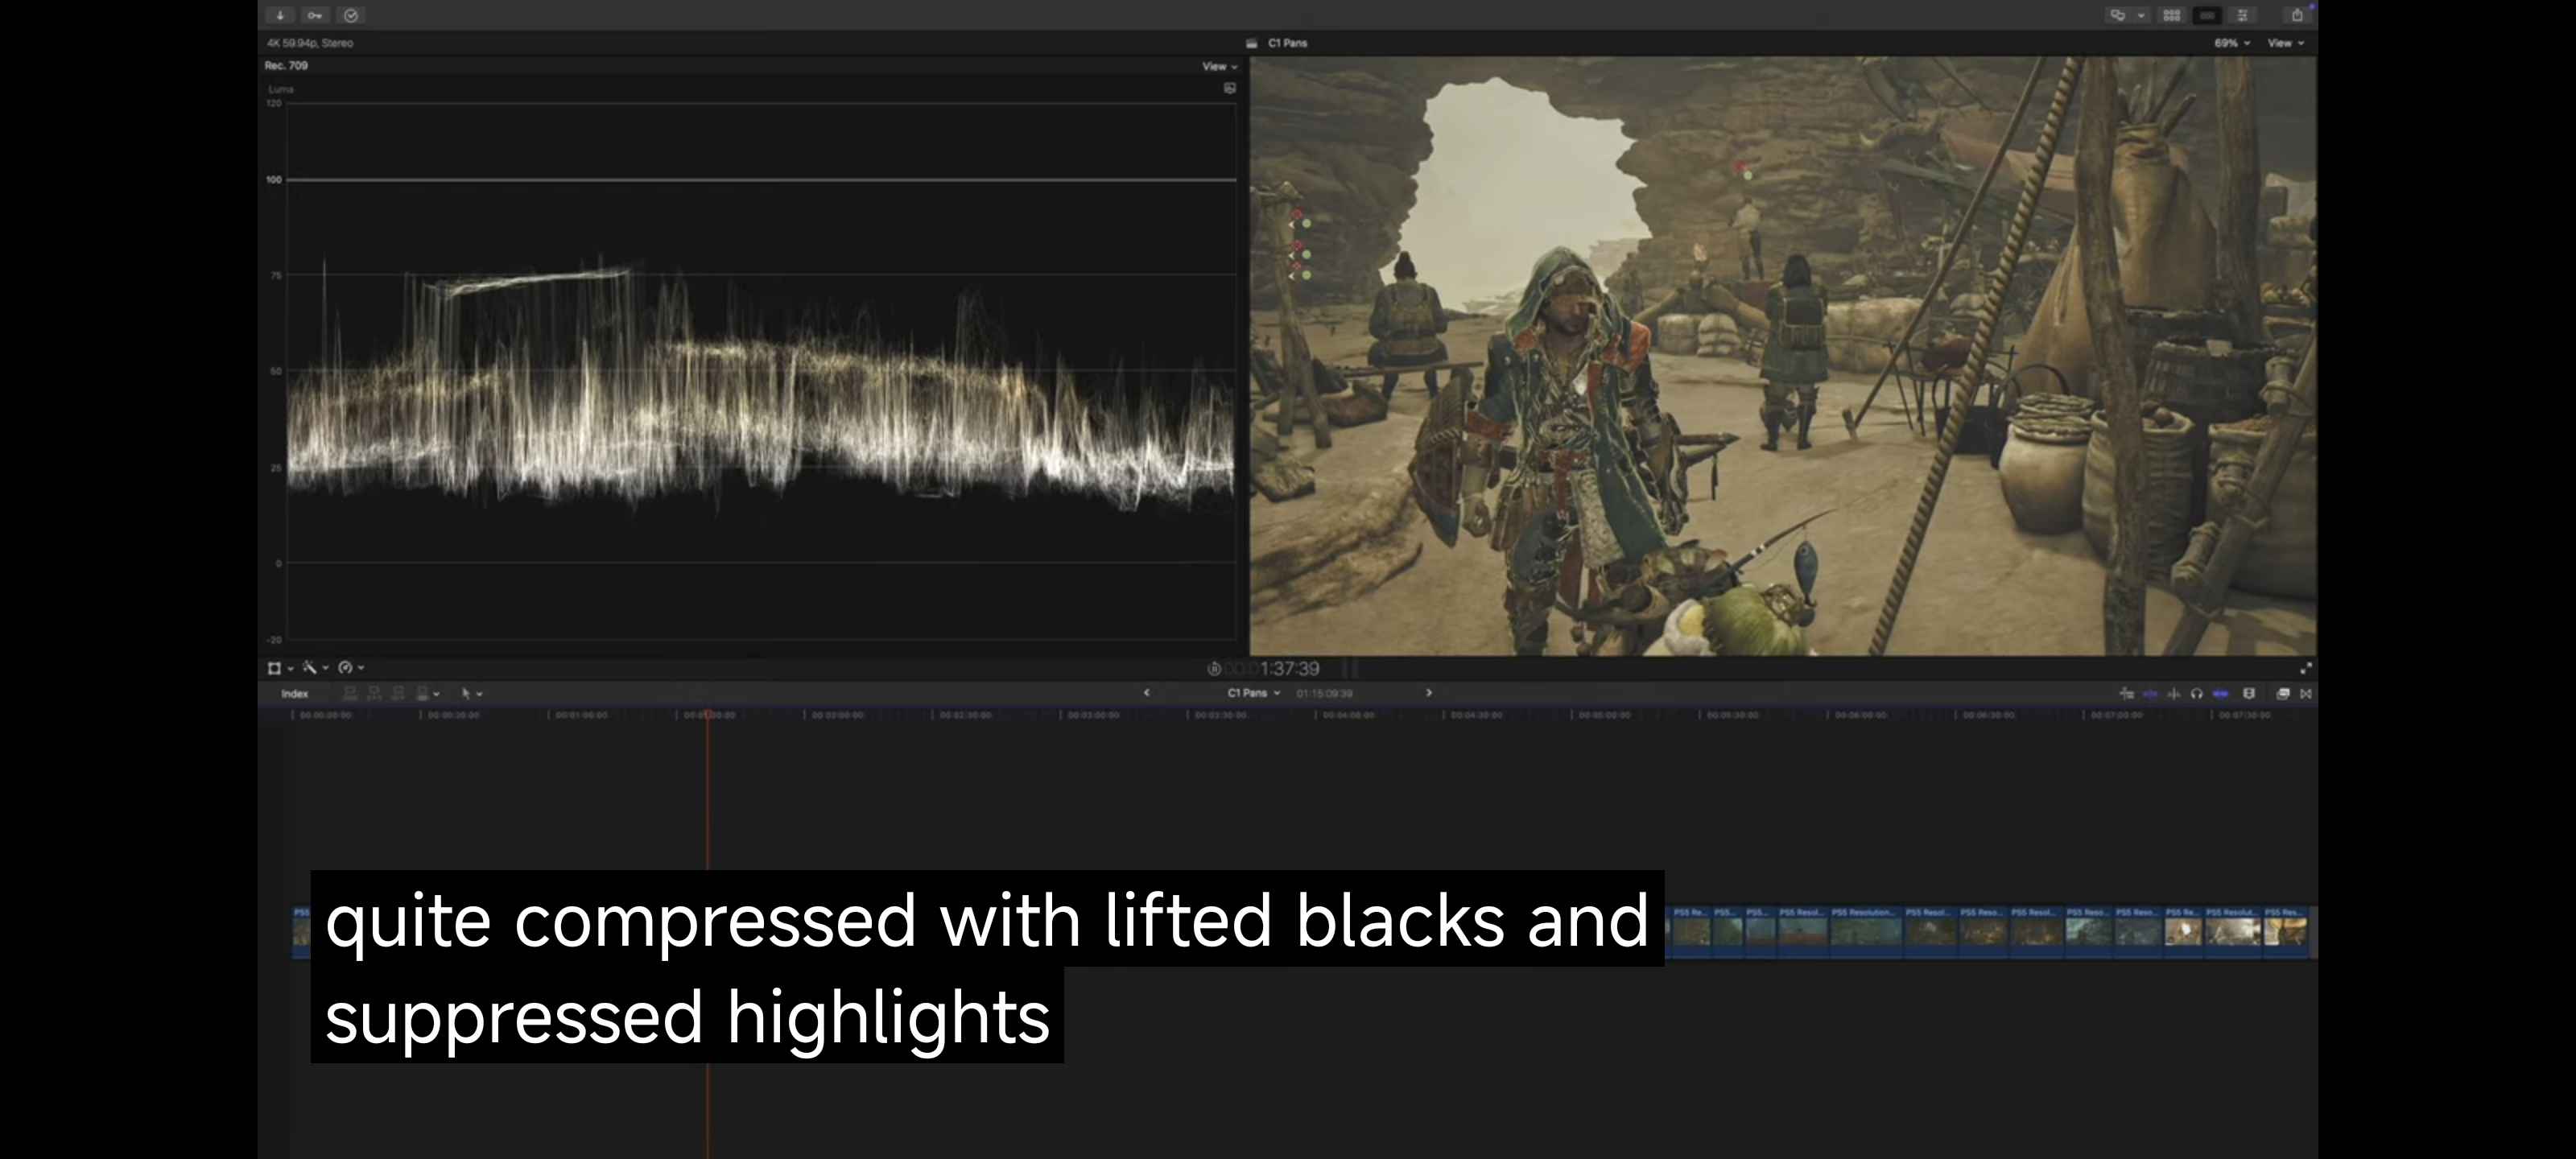The width and height of the screenshot is (2576, 1159).
Task: Open the timeline Index button
Action: pos(295,694)
